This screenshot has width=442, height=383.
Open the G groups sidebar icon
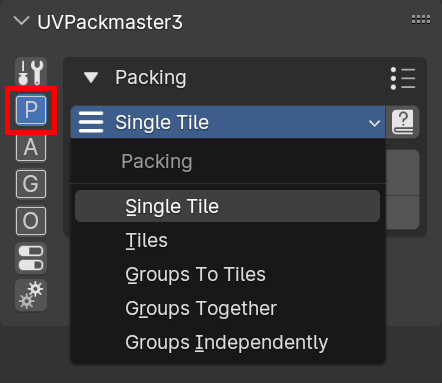pyautogui.click(x=31, y=184)
